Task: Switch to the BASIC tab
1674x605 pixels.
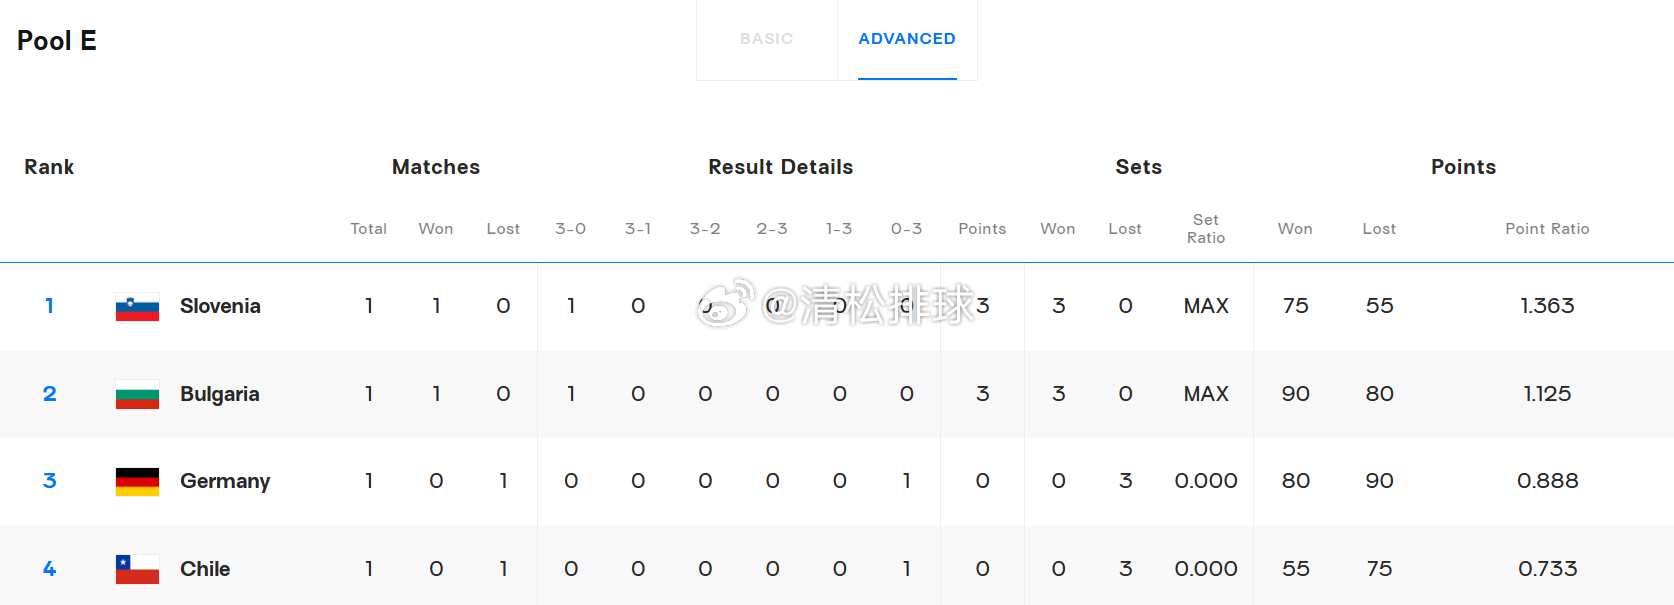Action: click(x=766, y=39)
